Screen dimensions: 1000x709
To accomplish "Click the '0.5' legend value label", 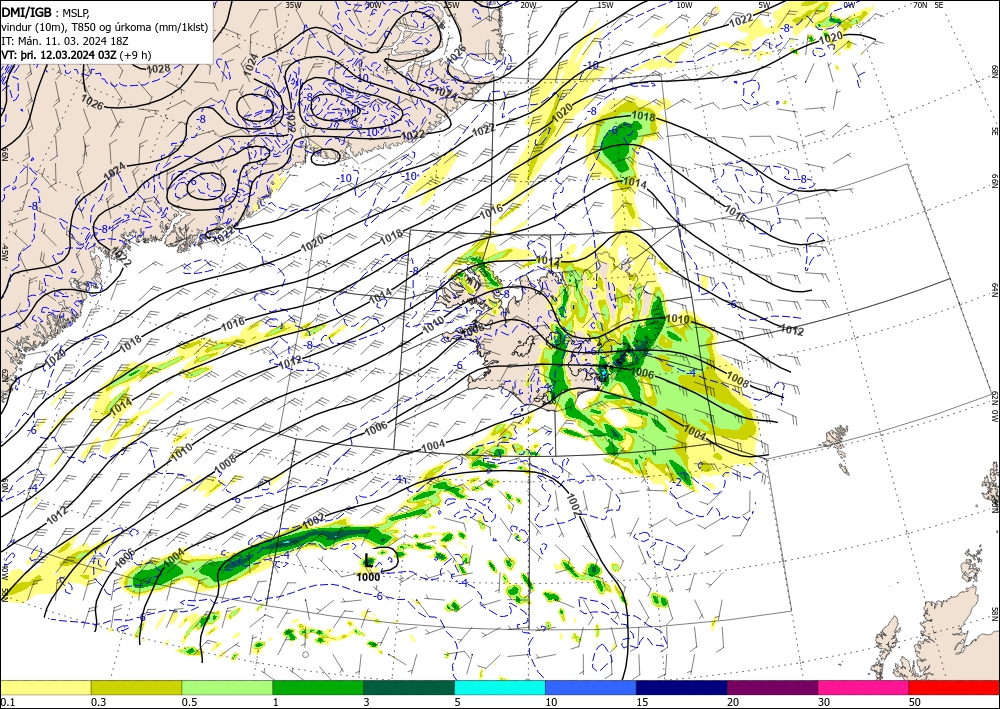I will point(188,702).
